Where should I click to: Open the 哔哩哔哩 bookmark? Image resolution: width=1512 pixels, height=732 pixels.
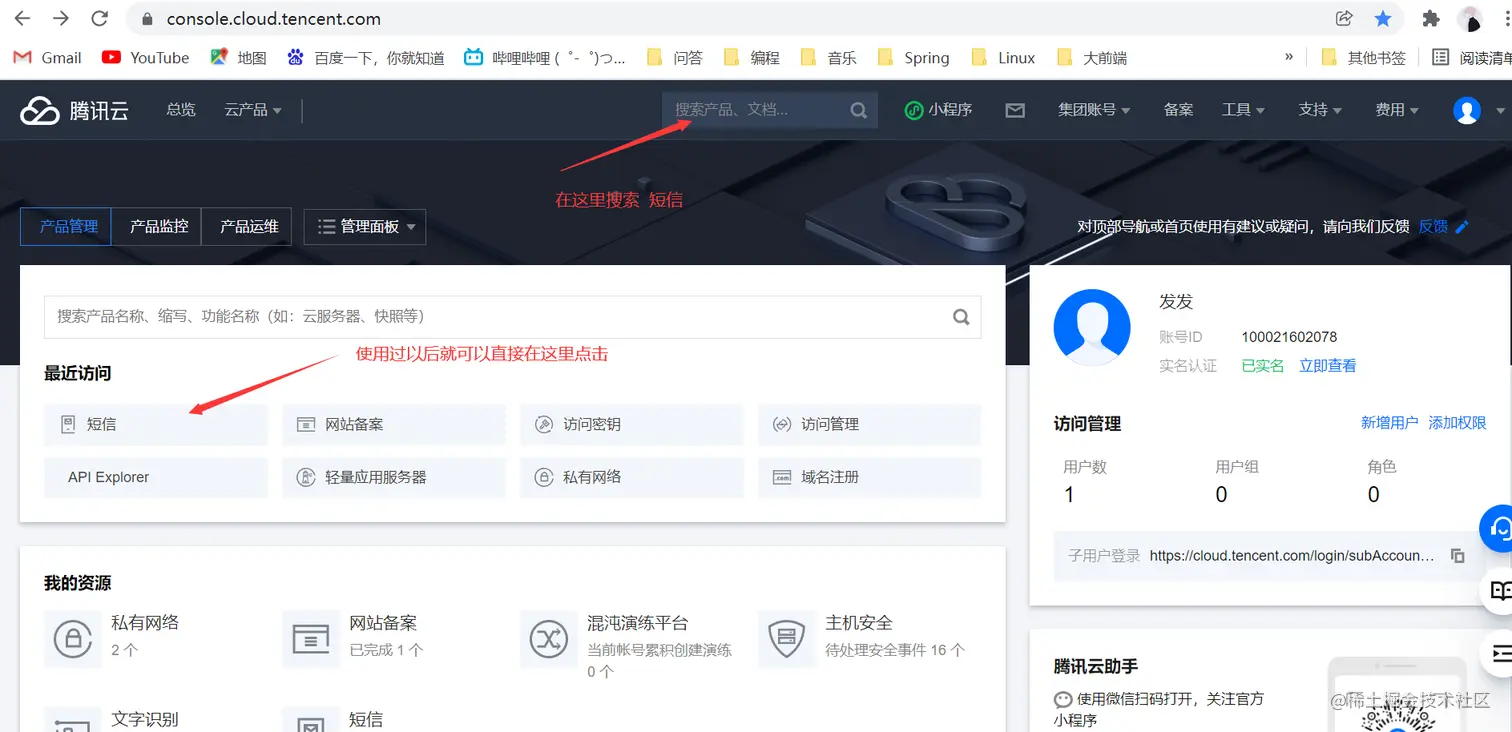(x=545, y=58)
